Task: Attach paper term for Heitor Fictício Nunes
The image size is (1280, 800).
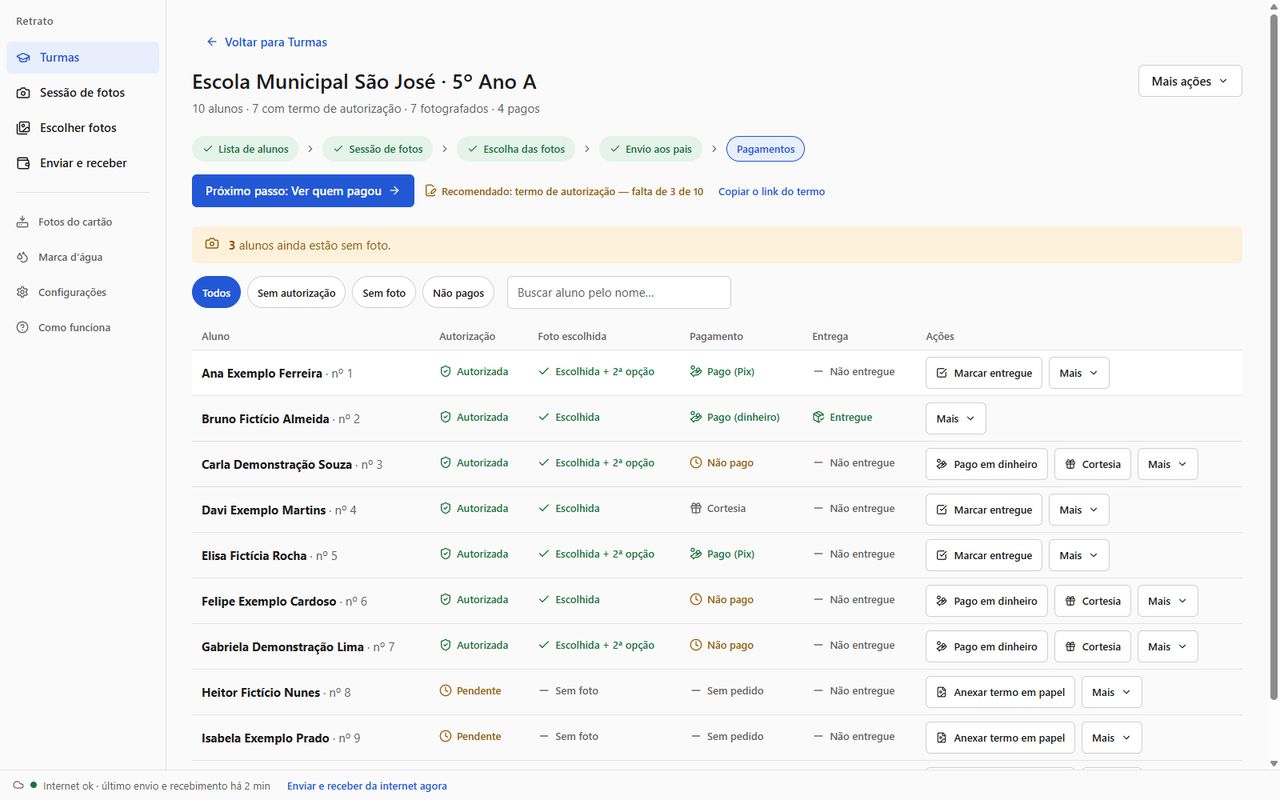Action: [x=1000, y=692]
